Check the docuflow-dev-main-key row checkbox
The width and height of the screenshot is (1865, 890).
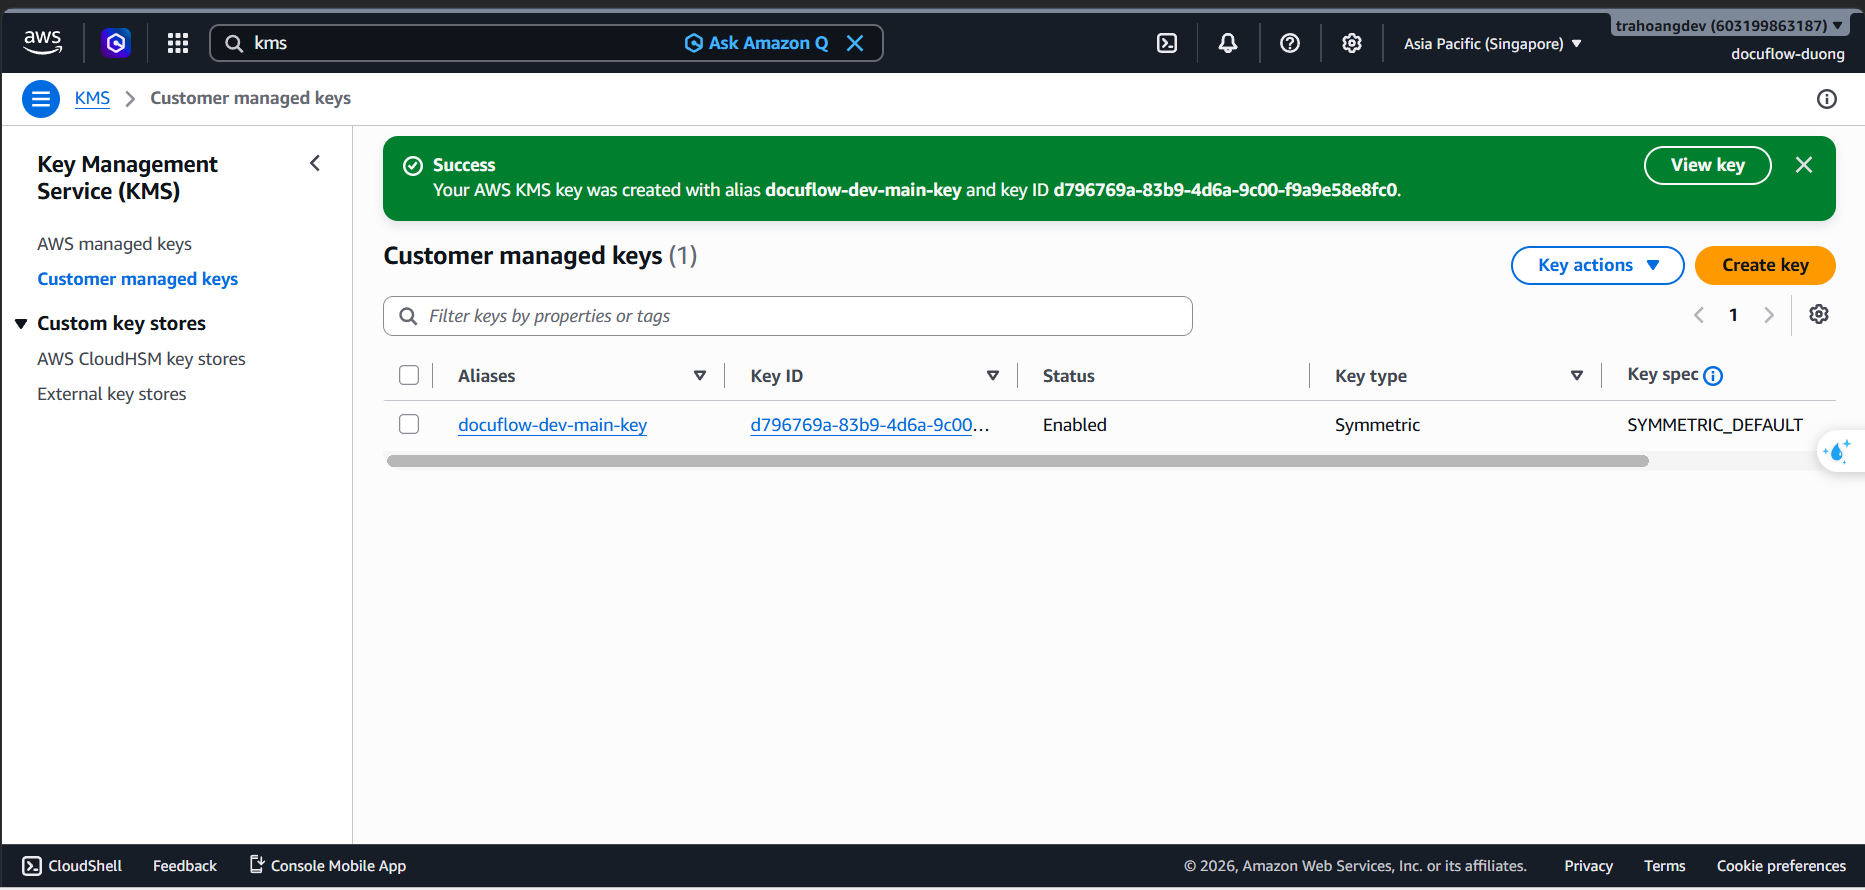pyautogui.click(x=409, y=424)
